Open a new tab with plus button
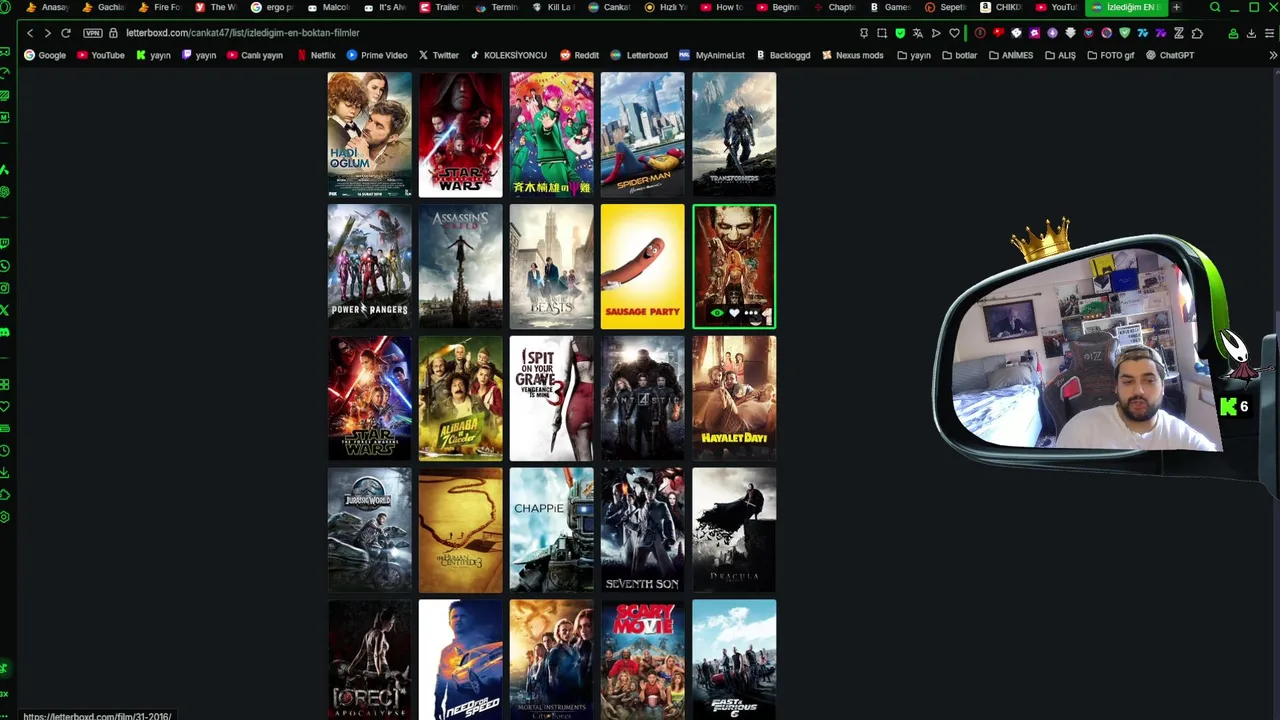This screenshot has width=1280, height=720. (1176, 7)
